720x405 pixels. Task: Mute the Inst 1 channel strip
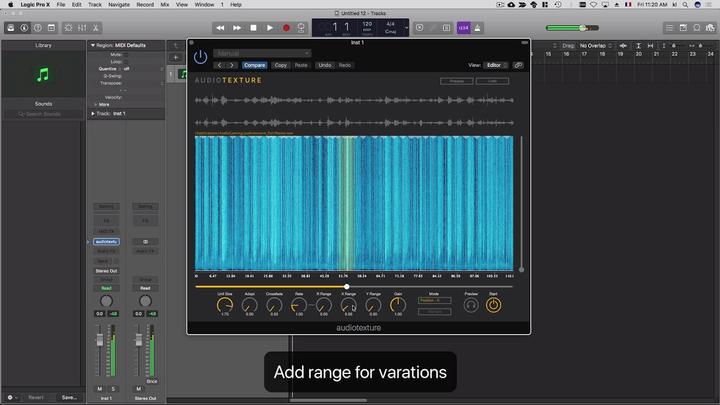click(x=100, y=389)
